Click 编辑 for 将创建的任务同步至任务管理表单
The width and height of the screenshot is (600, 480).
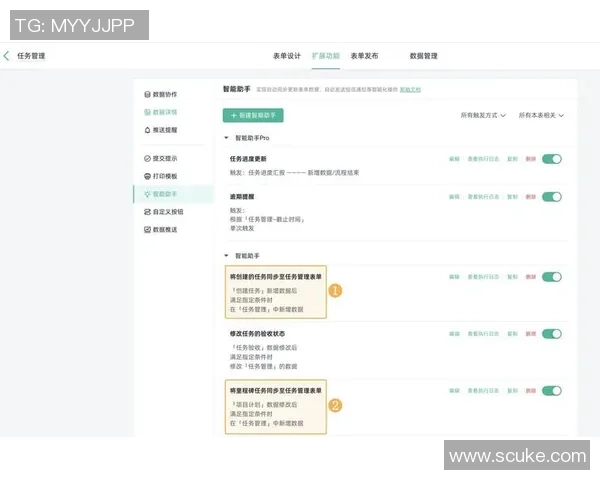point(454,277)
